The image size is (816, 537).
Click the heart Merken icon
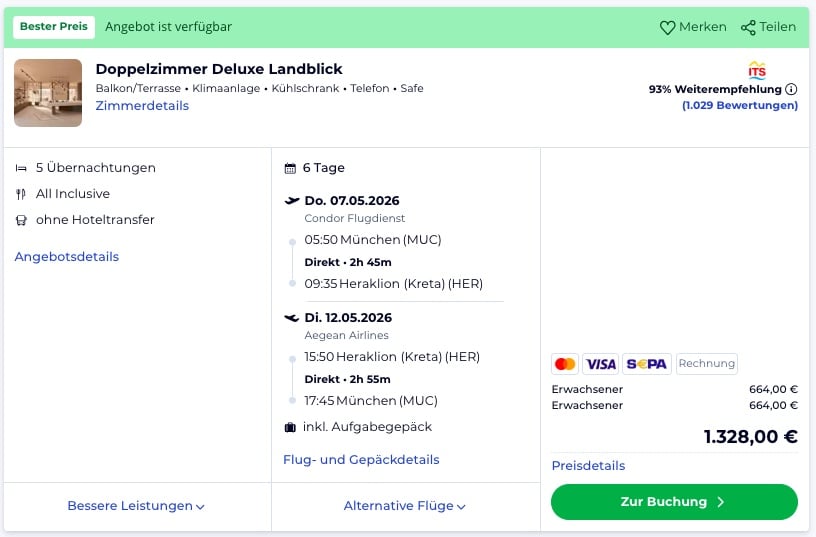point(667,28)
